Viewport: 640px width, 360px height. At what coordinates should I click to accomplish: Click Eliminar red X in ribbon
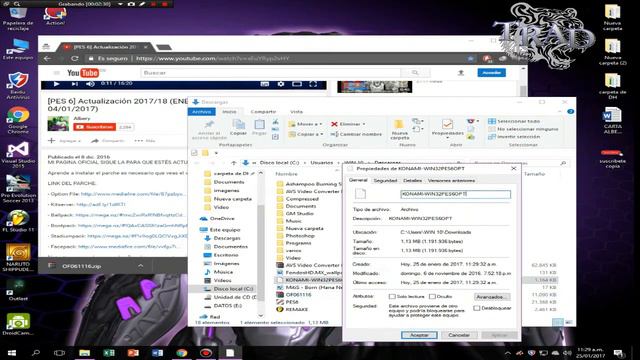(x=334, y=124)
